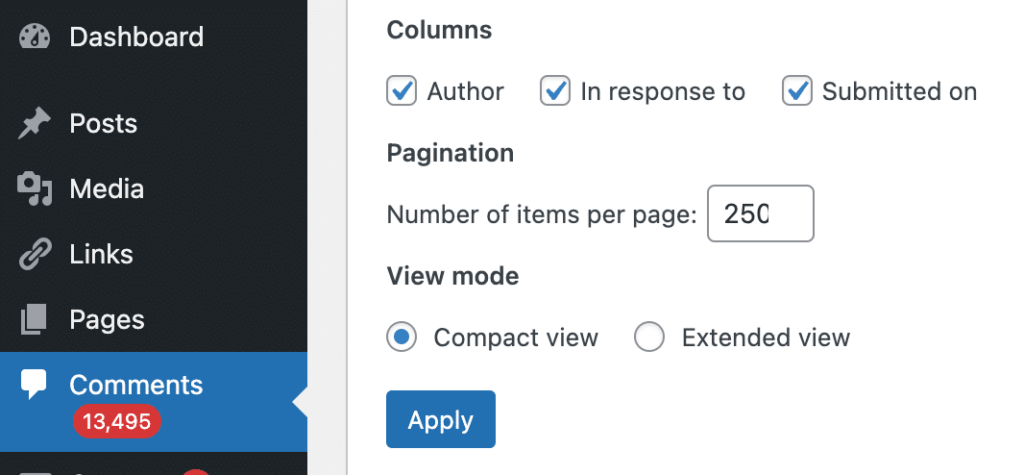
Task: Toggle the In response to column checkbox
Action: click(555, 92)
